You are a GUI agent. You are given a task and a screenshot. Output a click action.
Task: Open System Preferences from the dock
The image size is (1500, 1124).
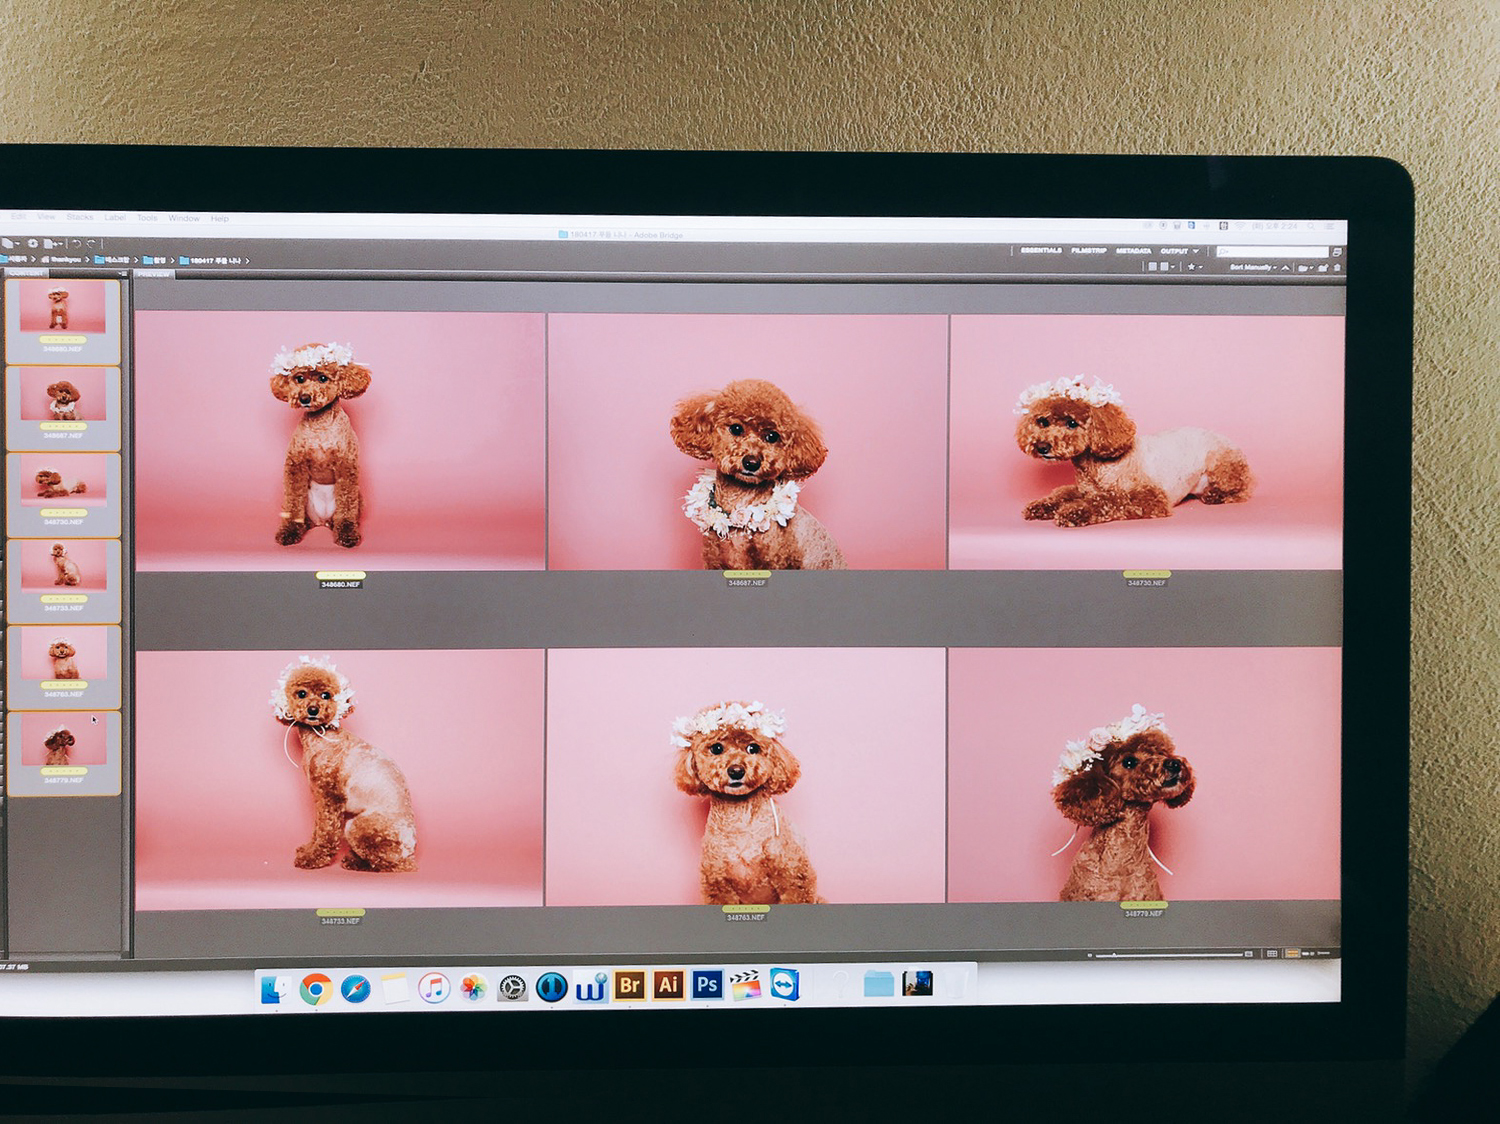click(x=512, y=988)
